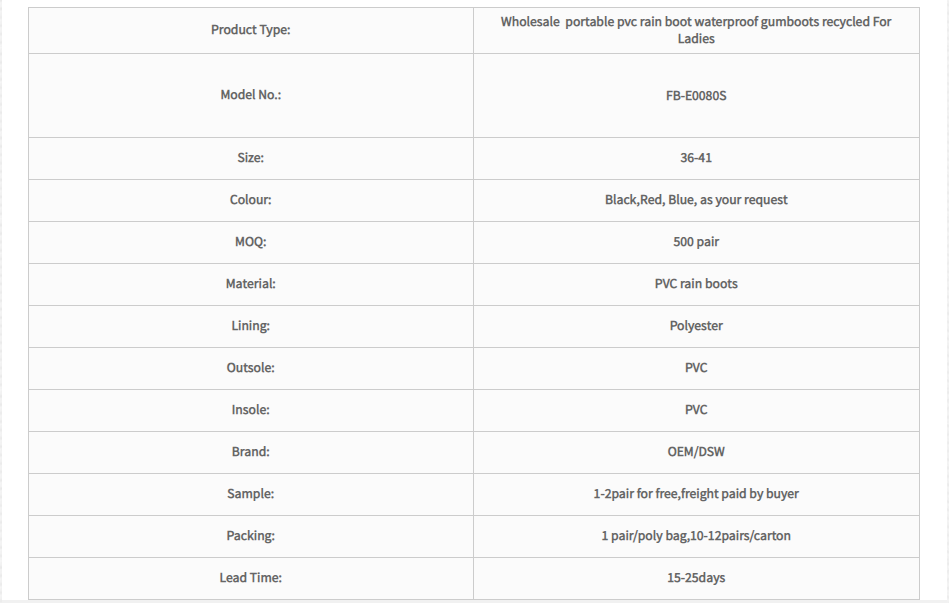
Task: Click Black, Red, Blue colour value
Action: pyautogui.click(x=695, y=200)
